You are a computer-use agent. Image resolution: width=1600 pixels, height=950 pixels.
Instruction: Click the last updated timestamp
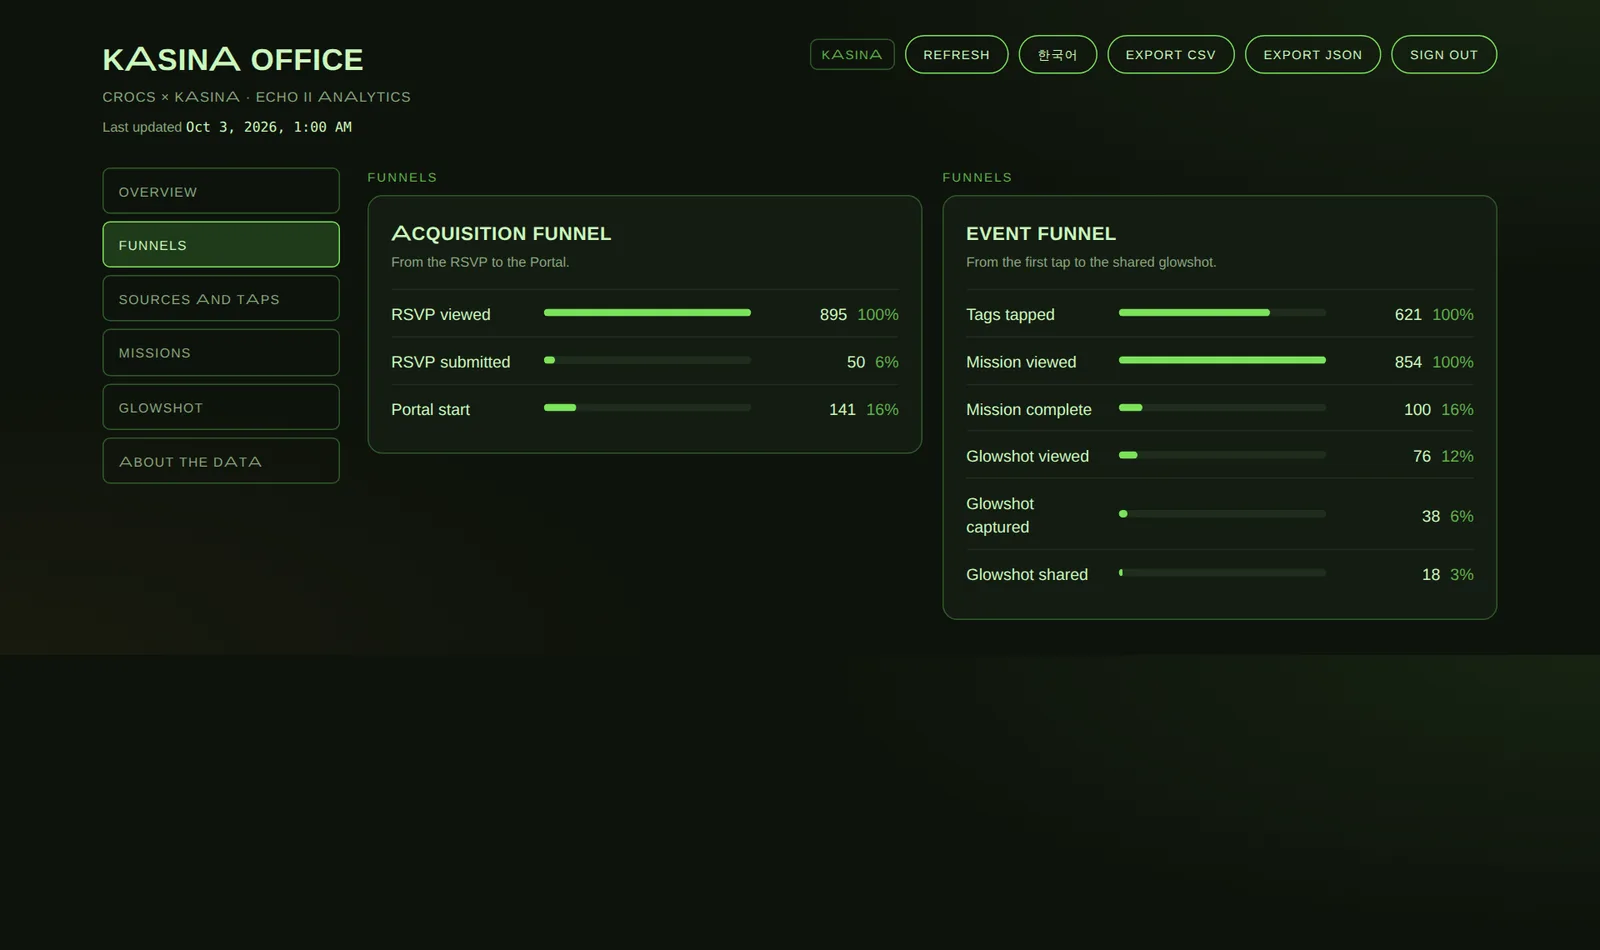(x=269, y=127)
